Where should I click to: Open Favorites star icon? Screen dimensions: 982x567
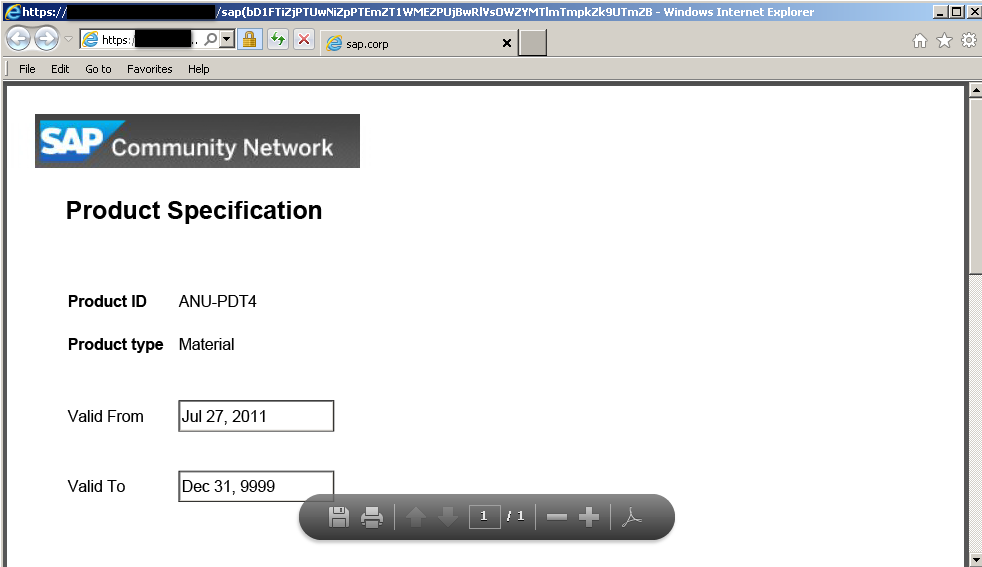pos(944,41)
